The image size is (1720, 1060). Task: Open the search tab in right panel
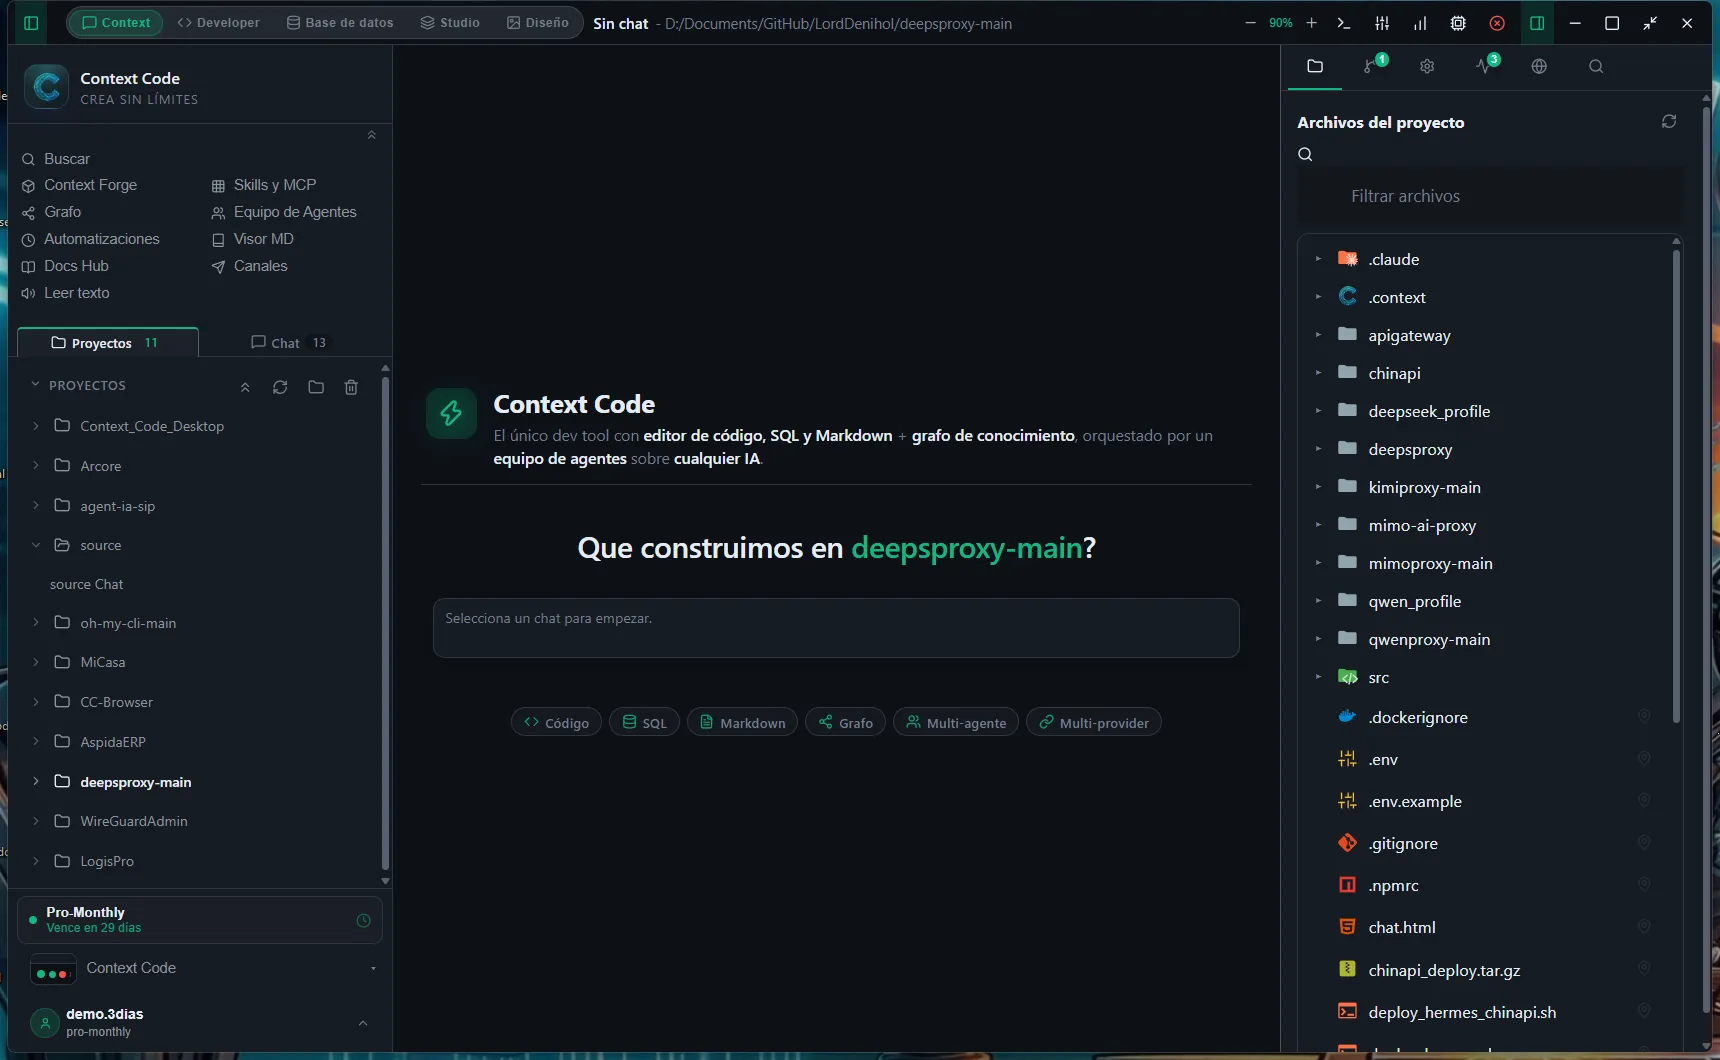point(1596,66)
